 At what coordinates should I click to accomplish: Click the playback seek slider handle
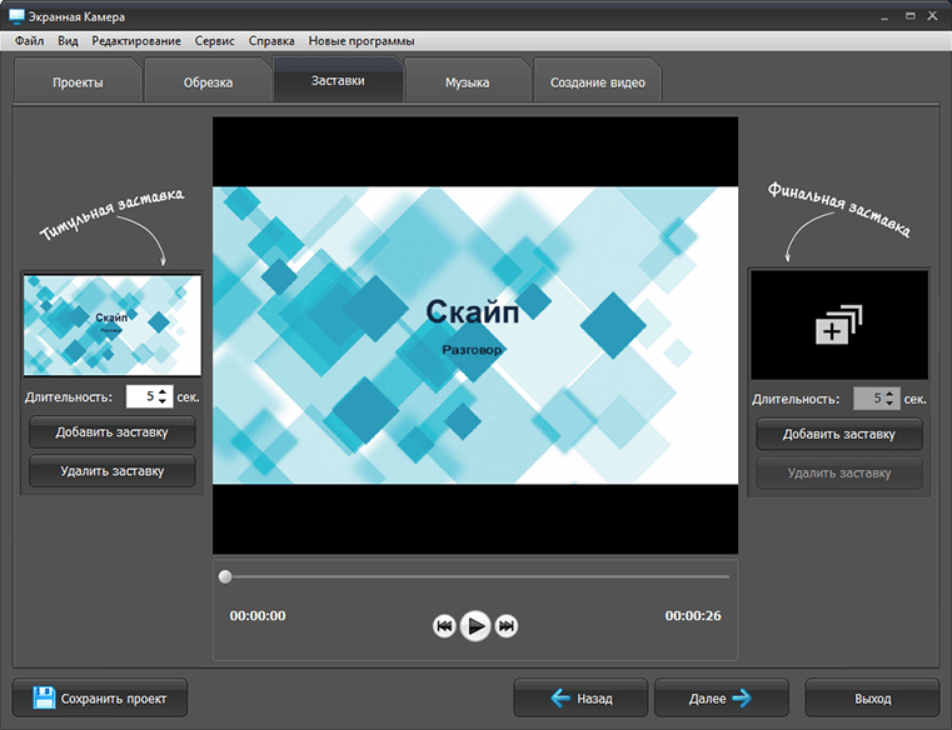[x=225, y=577]
